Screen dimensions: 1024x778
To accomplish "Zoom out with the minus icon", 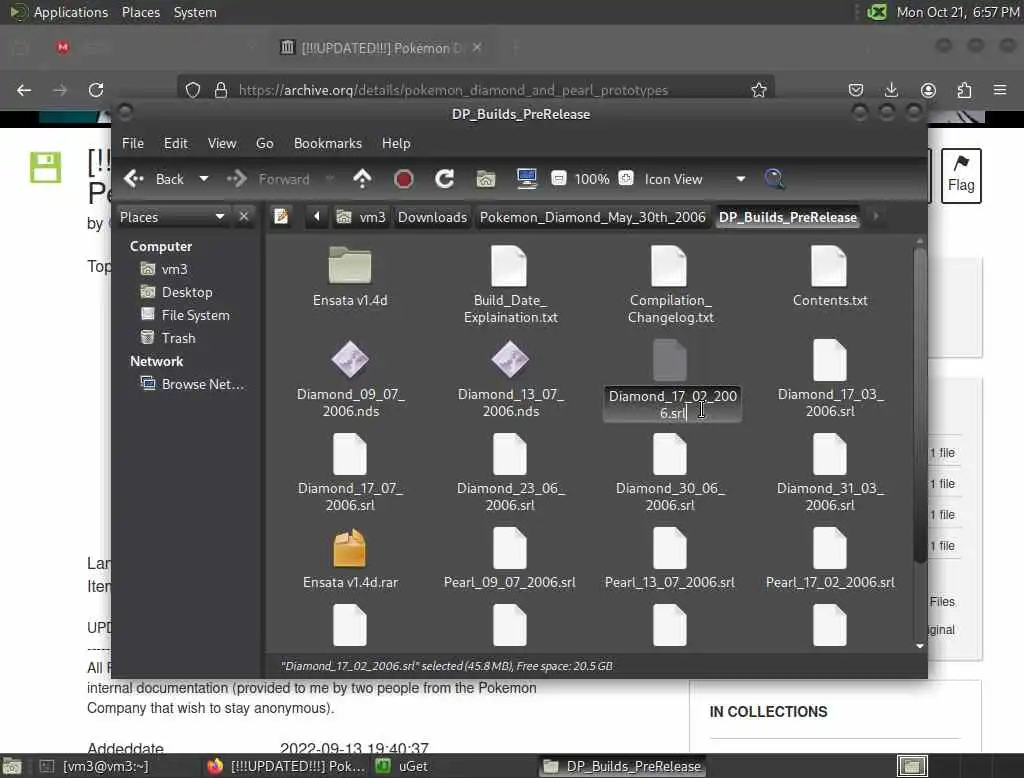I will tap(558, 178).
